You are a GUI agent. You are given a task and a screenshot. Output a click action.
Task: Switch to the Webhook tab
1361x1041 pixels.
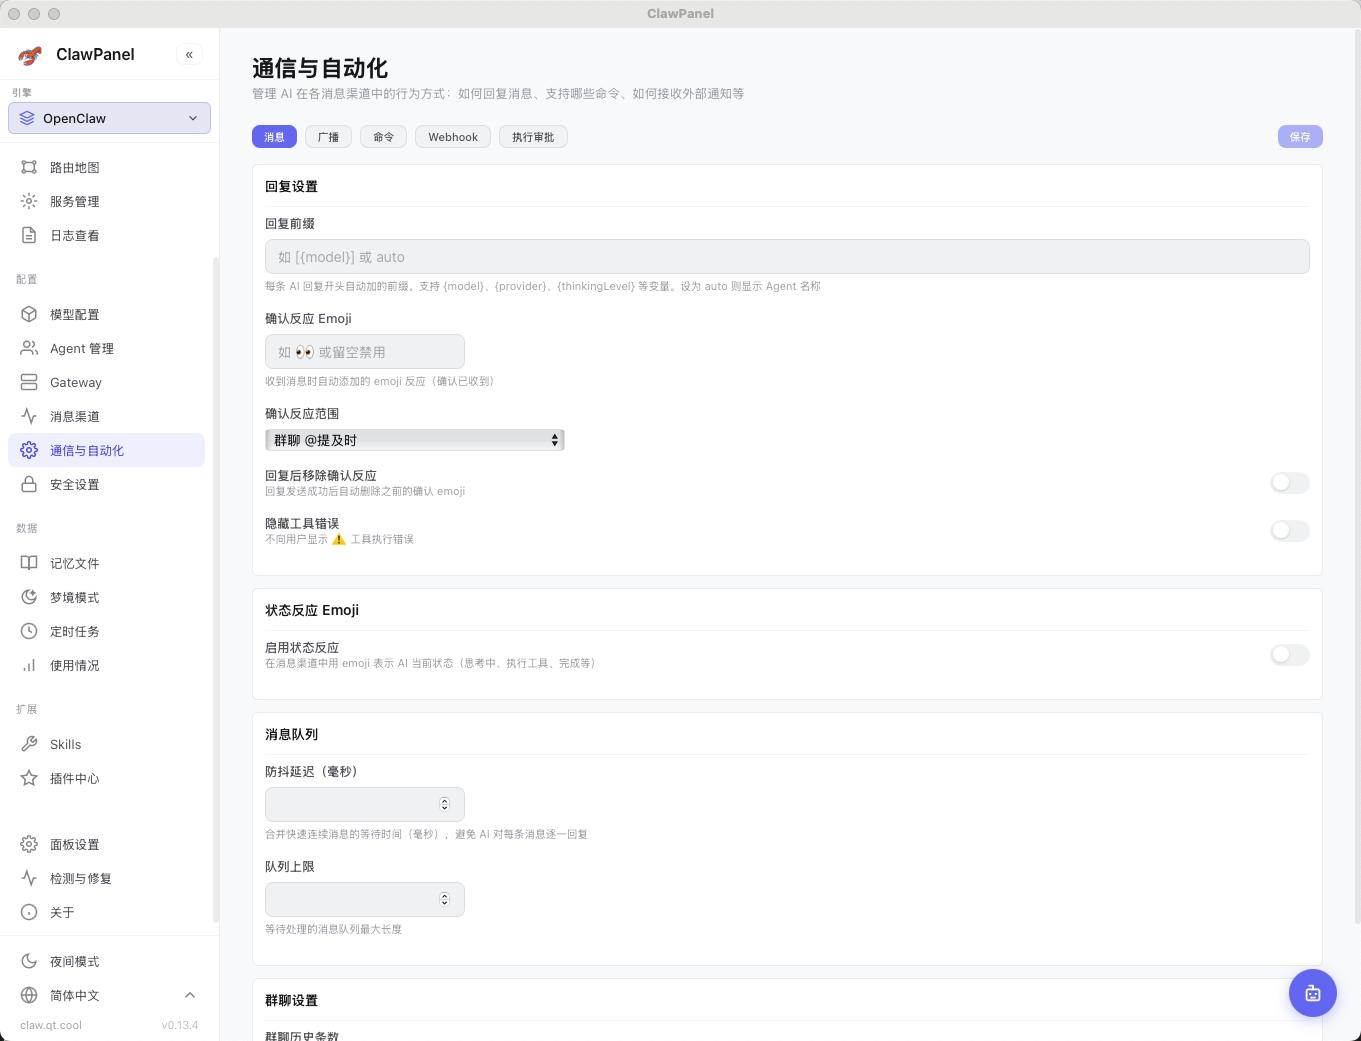pyautogui.click(x=453, y=137)
